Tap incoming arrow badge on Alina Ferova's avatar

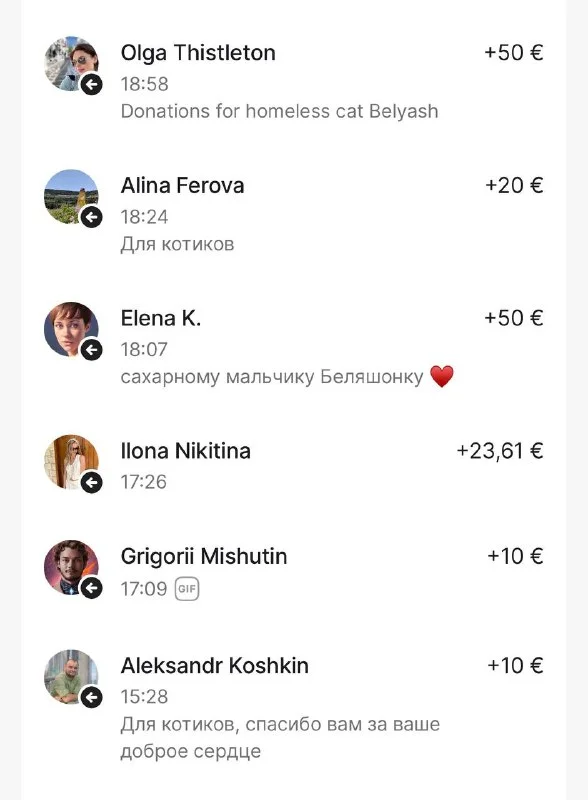click(92, 217)
